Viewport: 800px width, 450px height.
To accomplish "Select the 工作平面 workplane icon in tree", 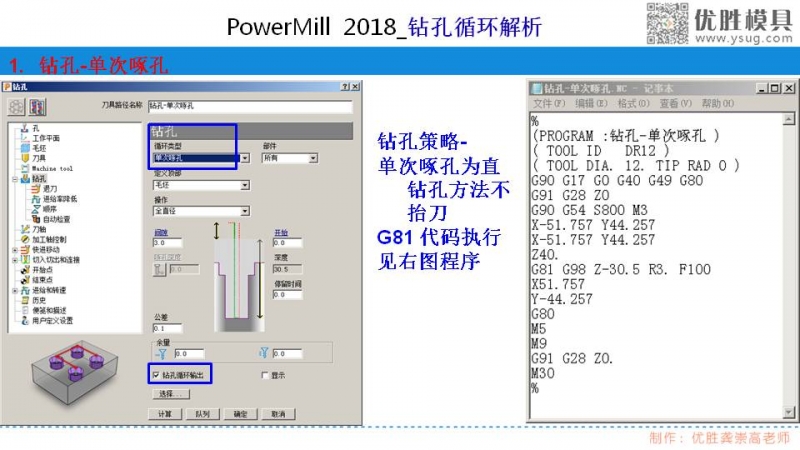I will click(x=24, y=138).
